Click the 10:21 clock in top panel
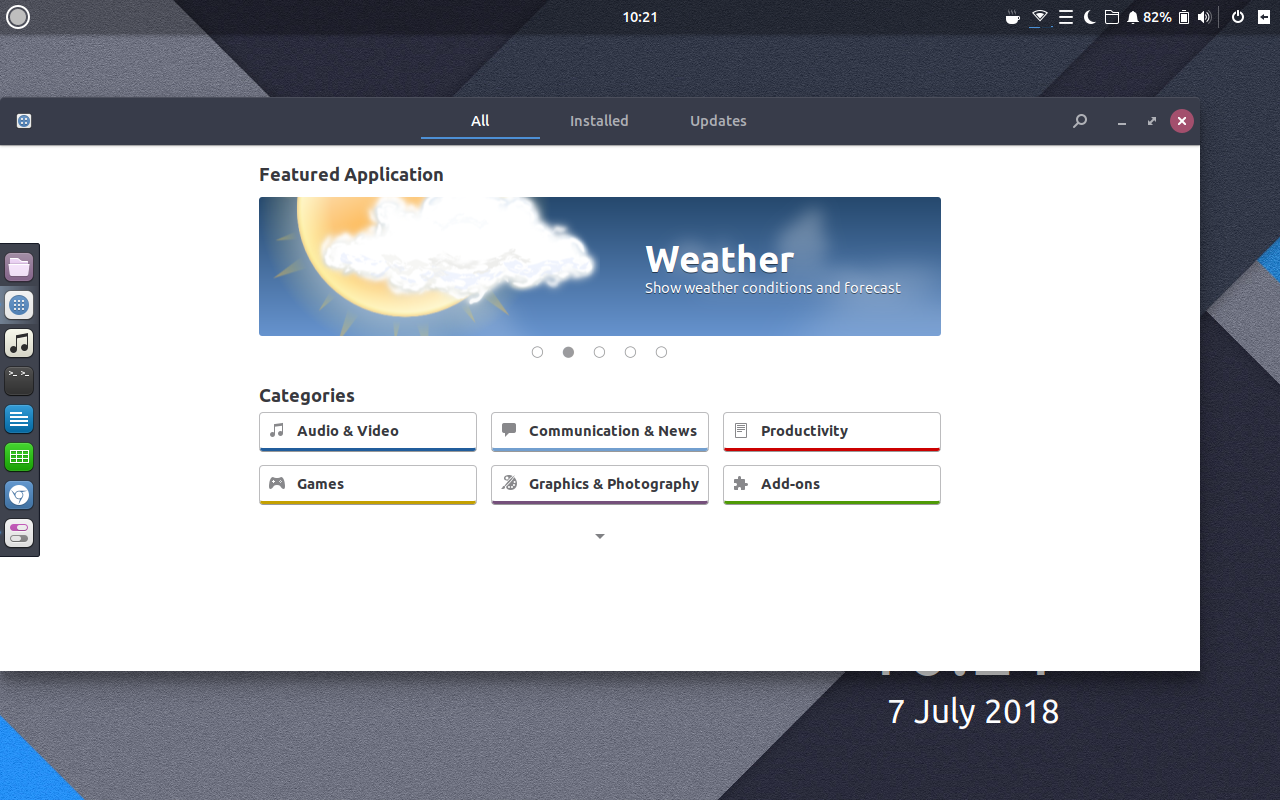 (640, 17)
